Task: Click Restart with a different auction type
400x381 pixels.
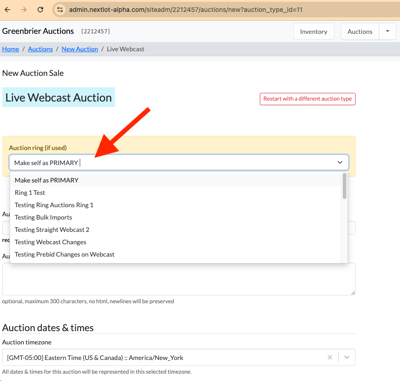Action: coord(308,99)
